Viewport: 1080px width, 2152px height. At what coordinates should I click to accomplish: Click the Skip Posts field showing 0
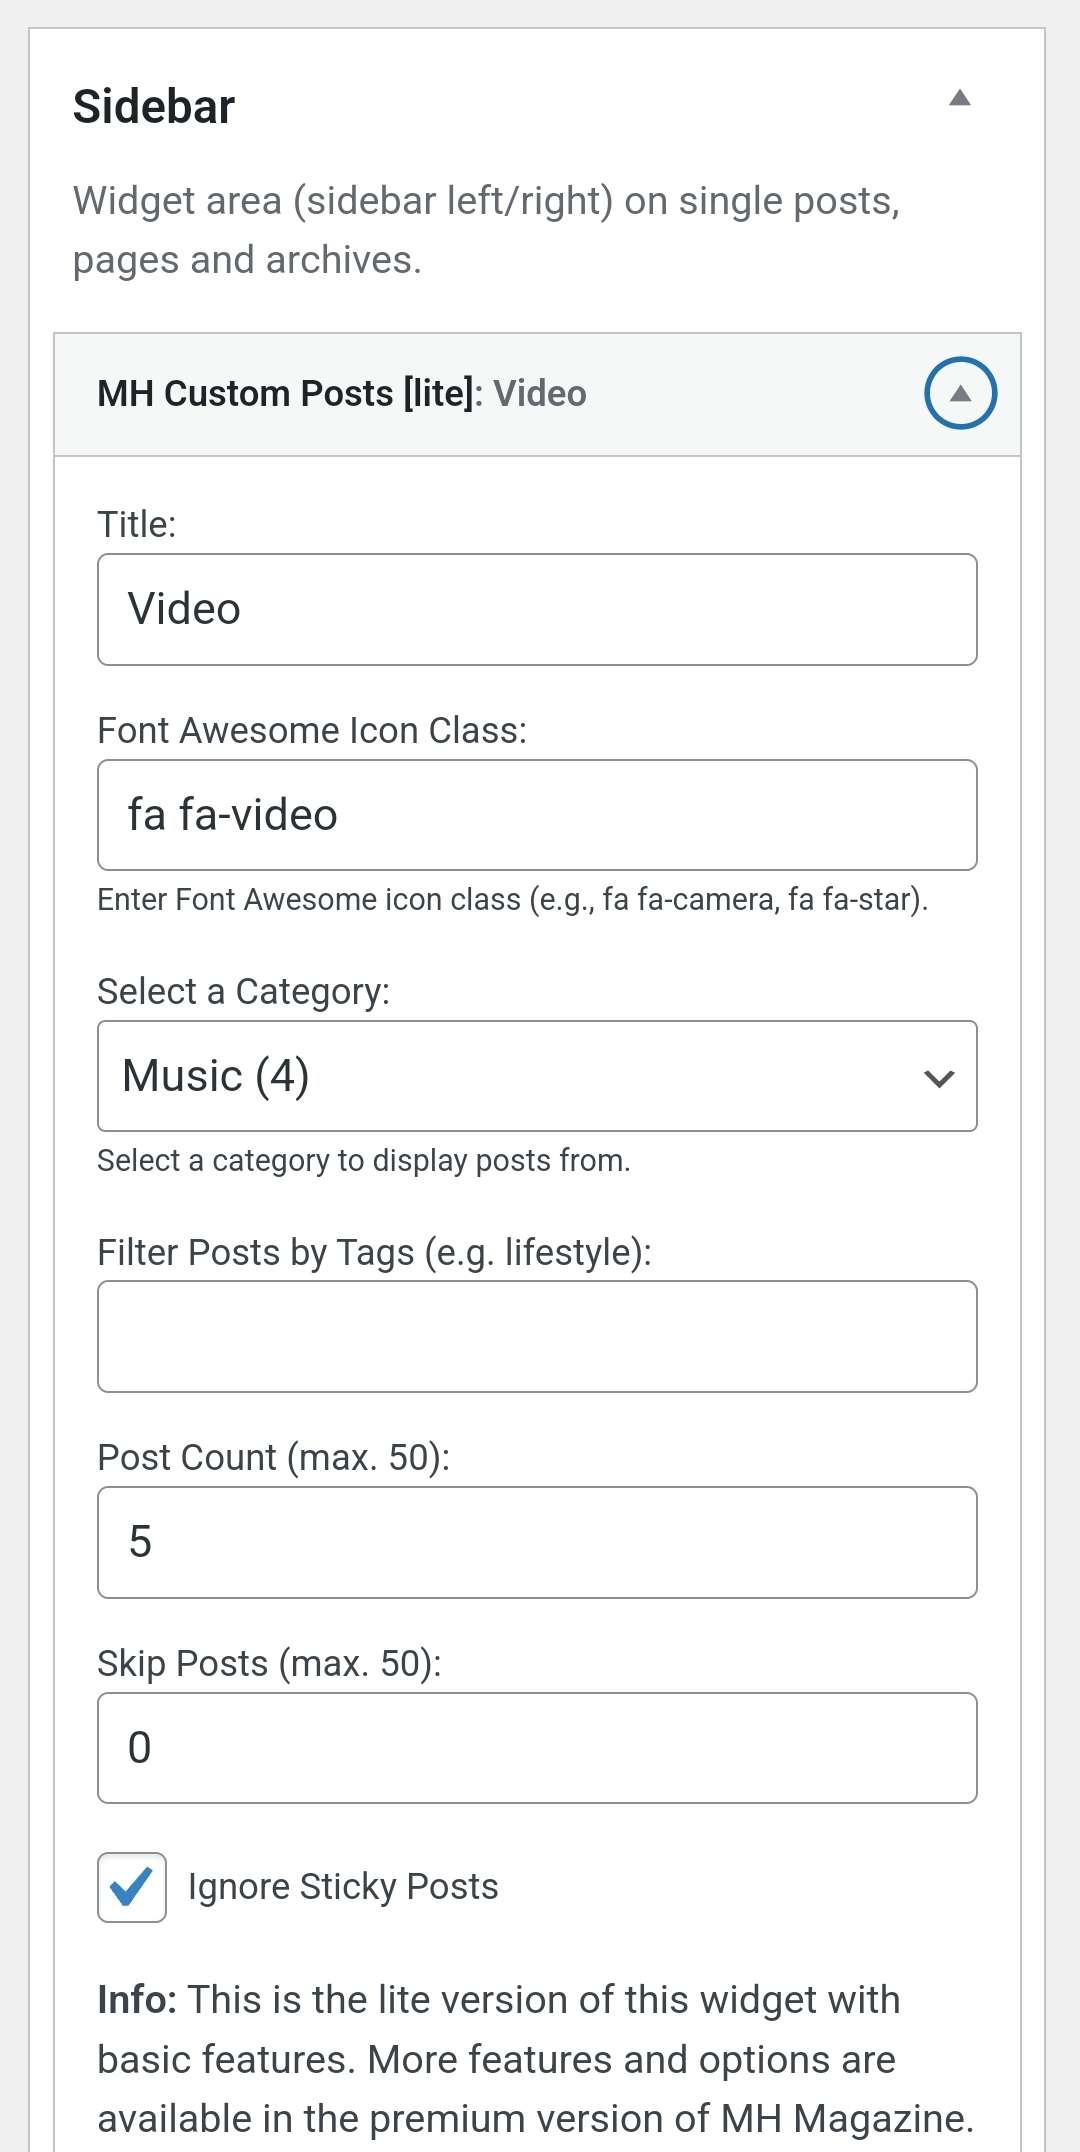click(537, 1748)
